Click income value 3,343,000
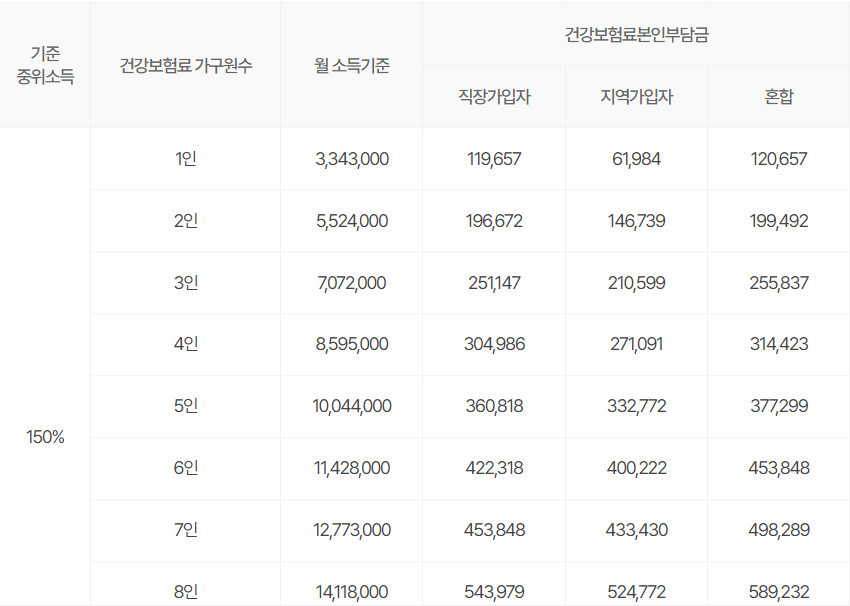 351,159
